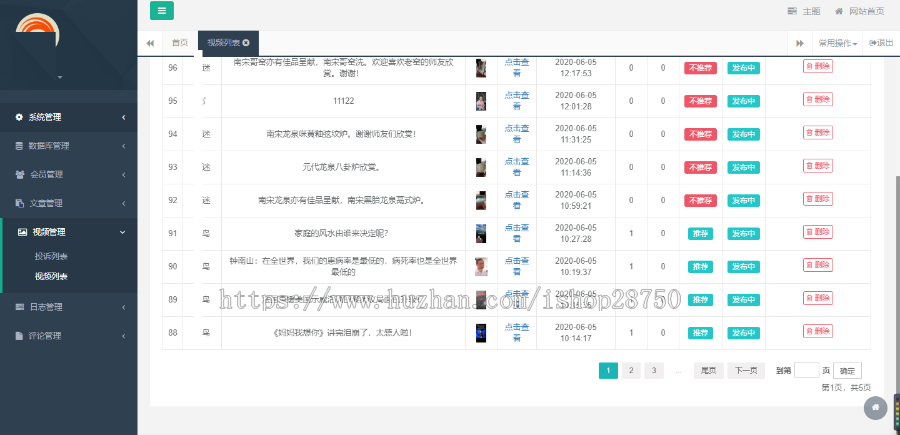Toggle 推荐 status in row 88

point(700,333)
